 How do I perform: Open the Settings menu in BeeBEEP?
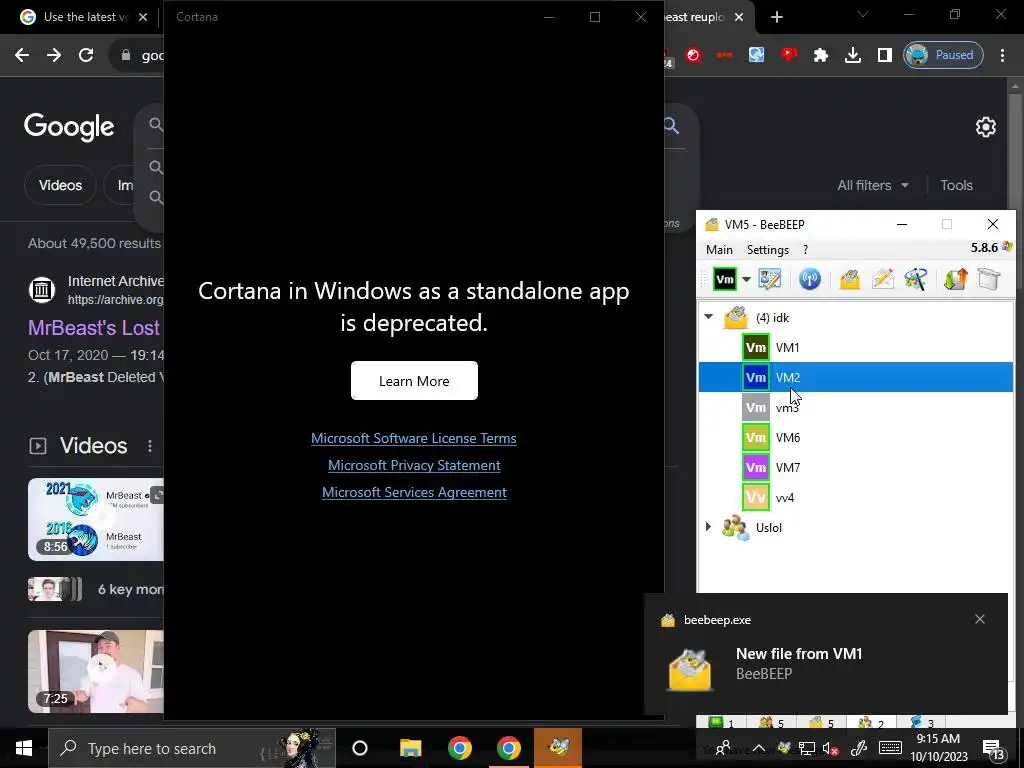[x=767, y=249]
